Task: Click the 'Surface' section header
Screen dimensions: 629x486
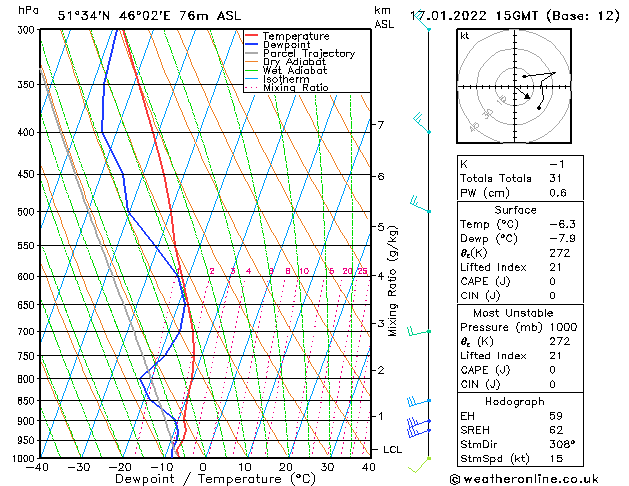Action: [515, 210]
